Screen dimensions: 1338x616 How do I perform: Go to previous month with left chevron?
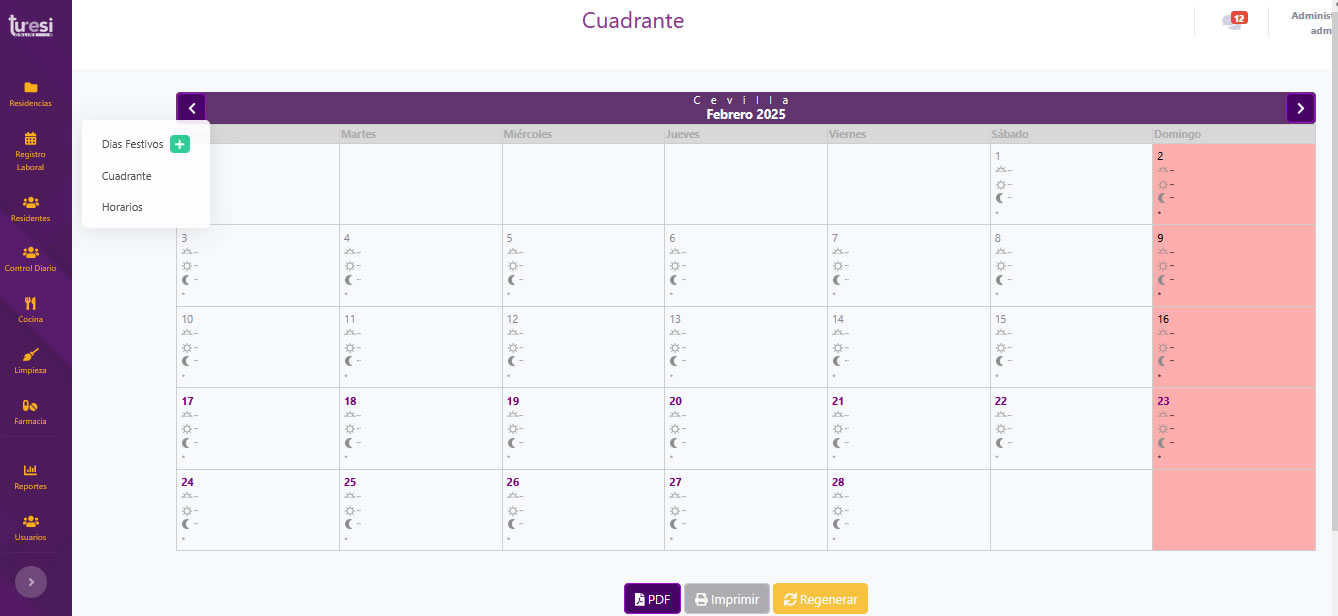click(x=191, y=108)
